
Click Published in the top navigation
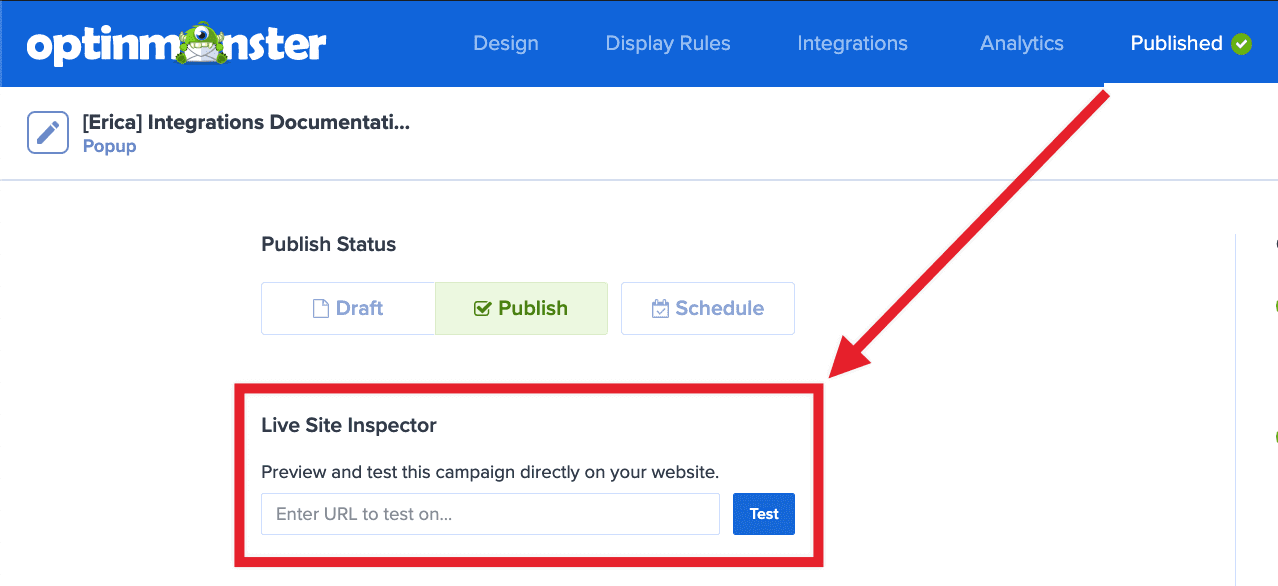pos(1176,43)
